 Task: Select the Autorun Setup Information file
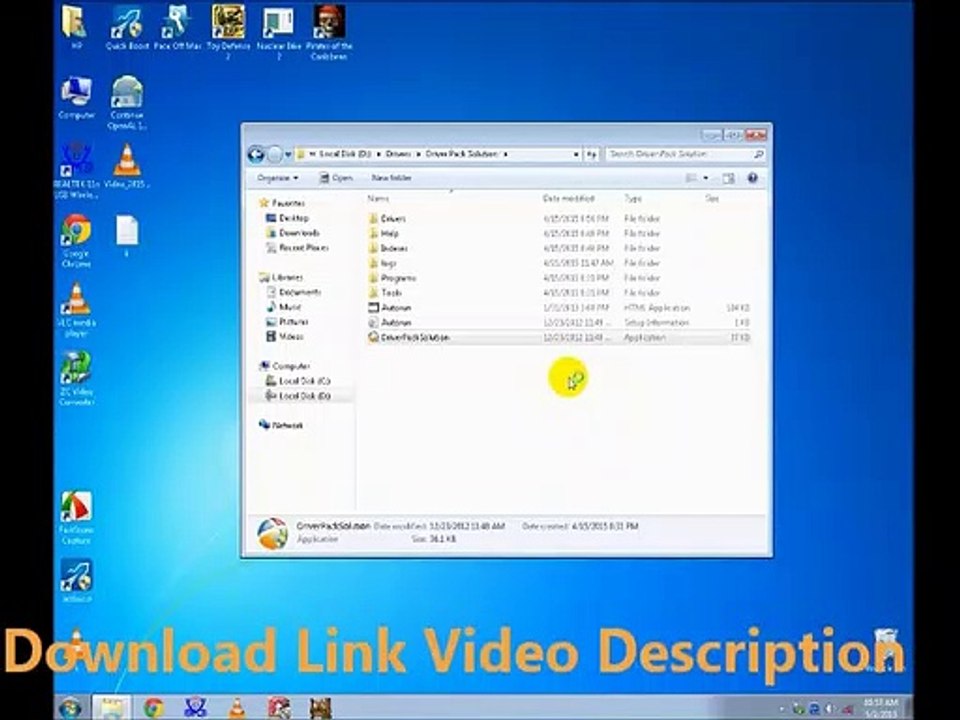[x=396, y=323]
